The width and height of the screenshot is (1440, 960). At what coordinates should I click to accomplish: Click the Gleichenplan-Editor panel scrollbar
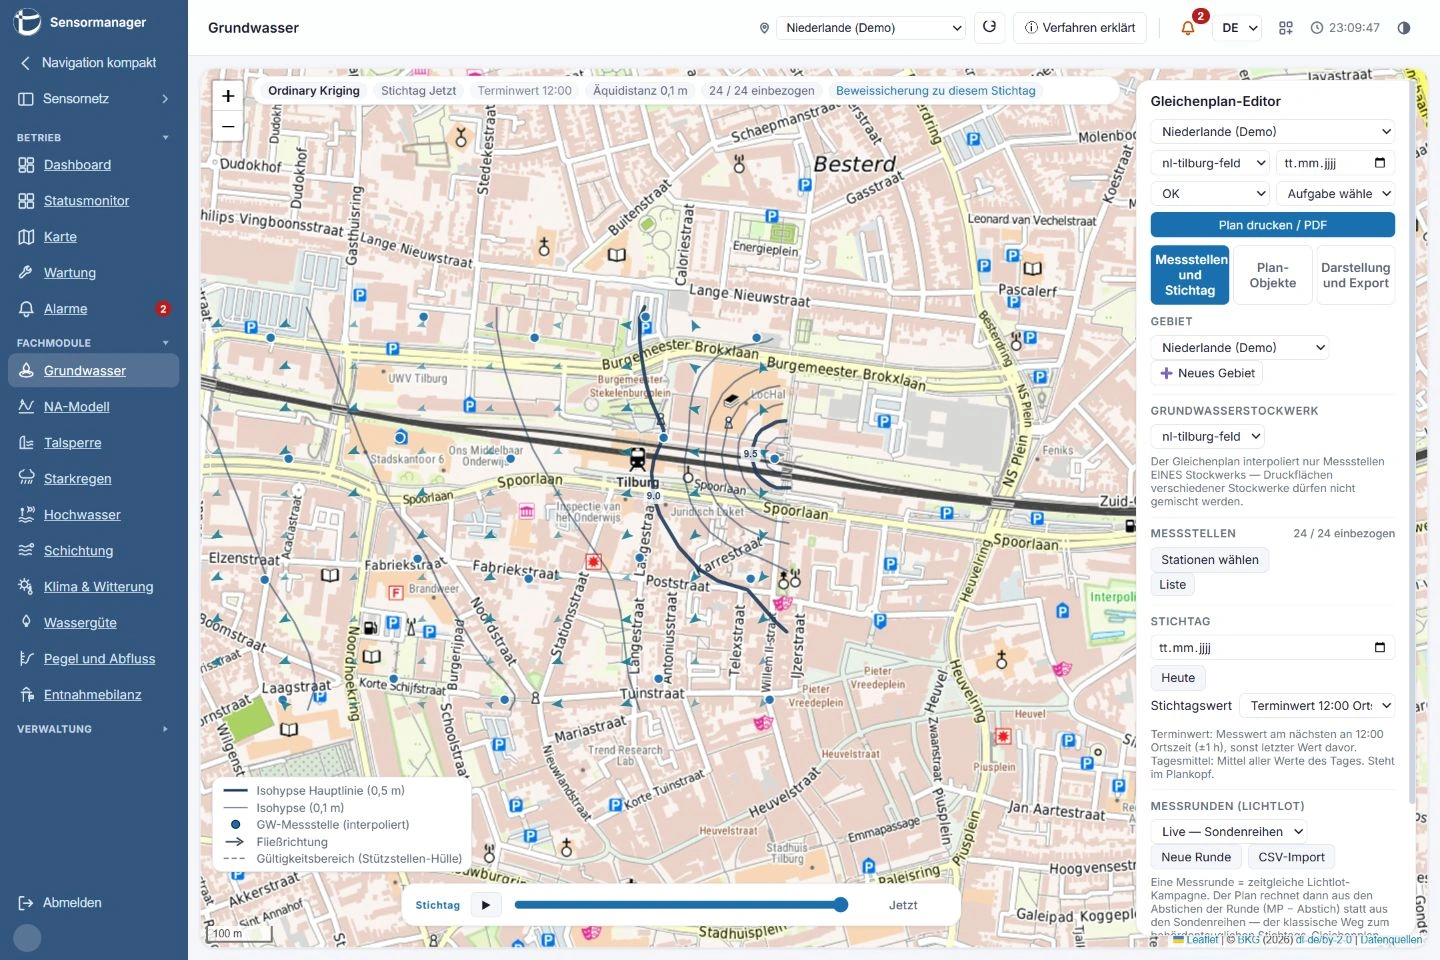pos(1411,440)
